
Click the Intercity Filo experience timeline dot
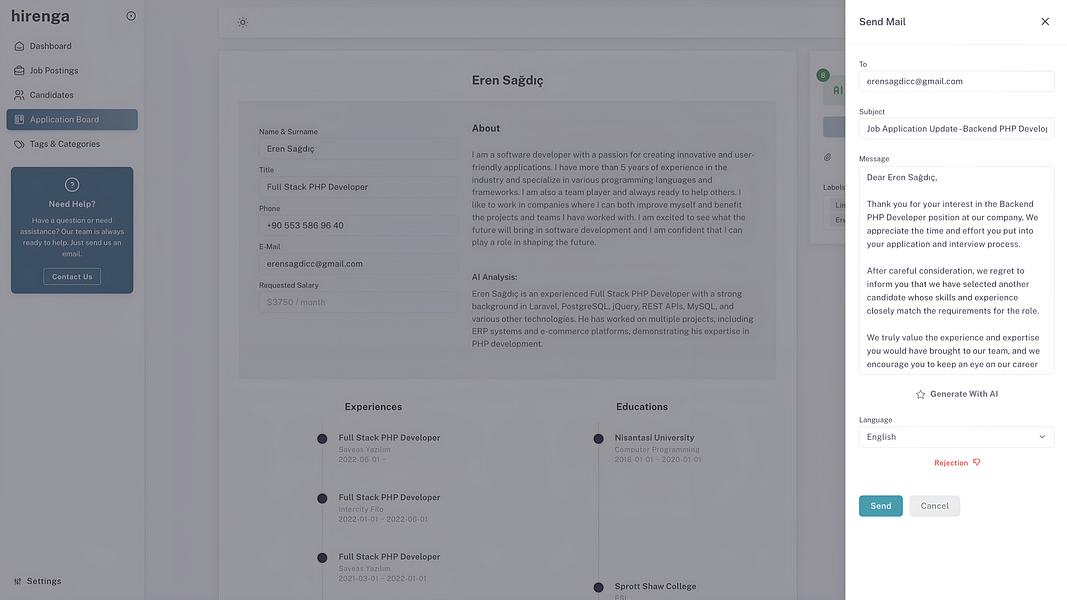(x=323, y=499)
